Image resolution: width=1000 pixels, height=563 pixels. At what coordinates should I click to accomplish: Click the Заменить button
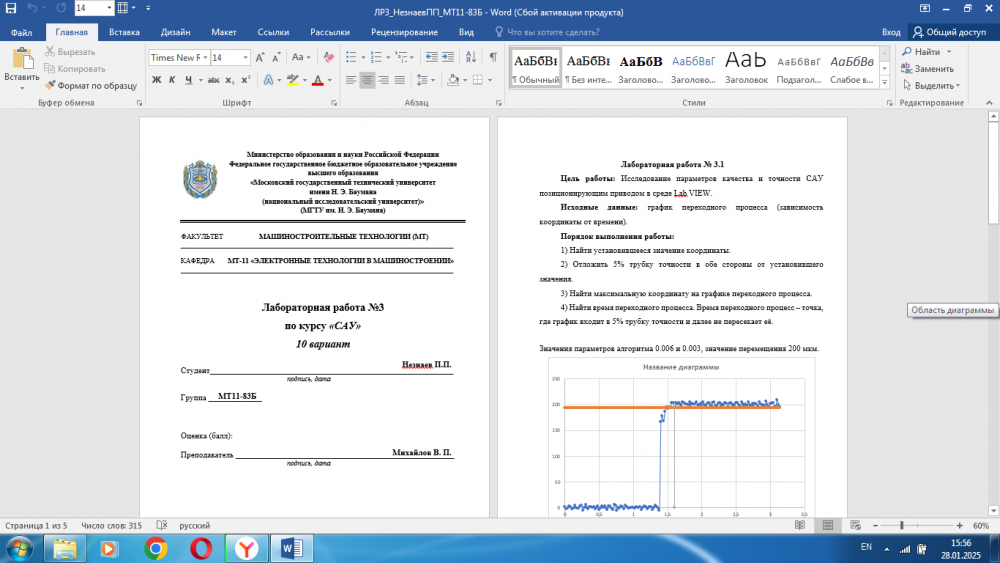[927, 69]
